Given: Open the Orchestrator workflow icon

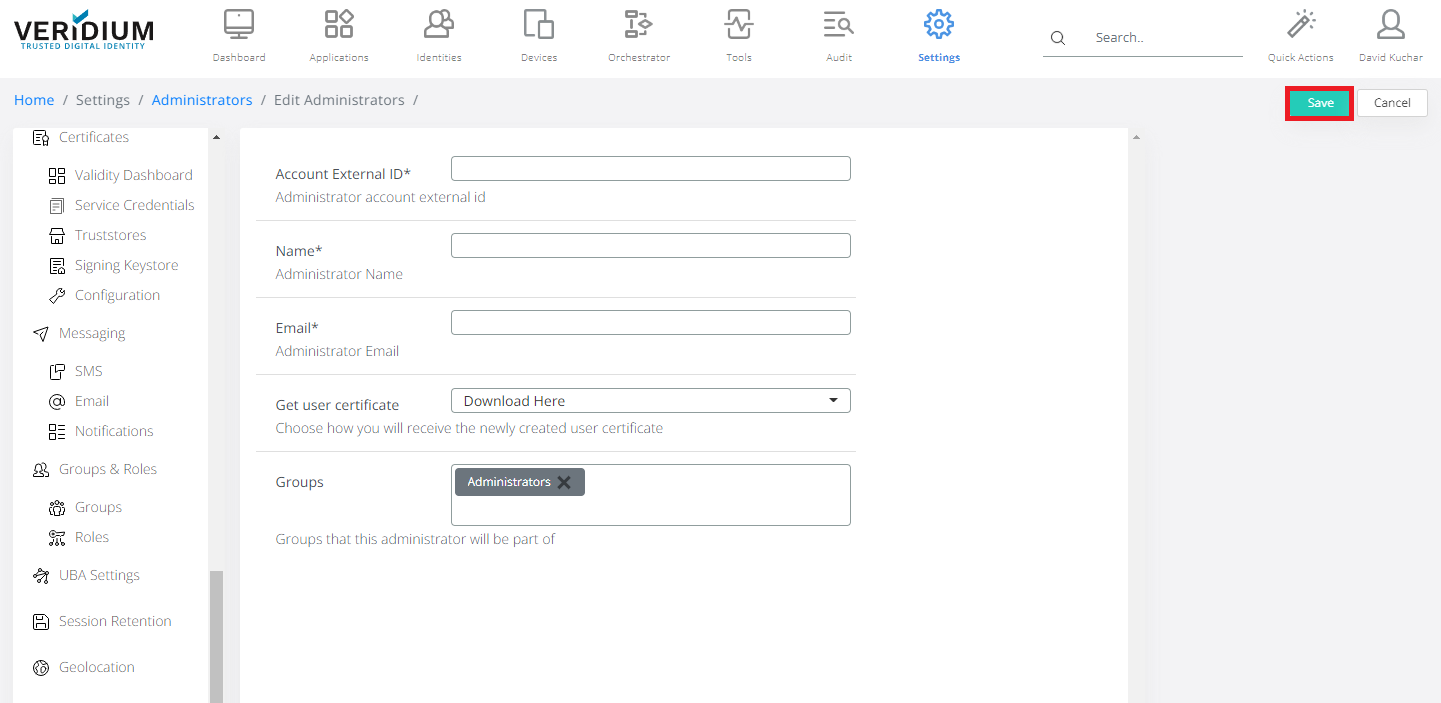Looking at the screenshot, I should [638, 24].
